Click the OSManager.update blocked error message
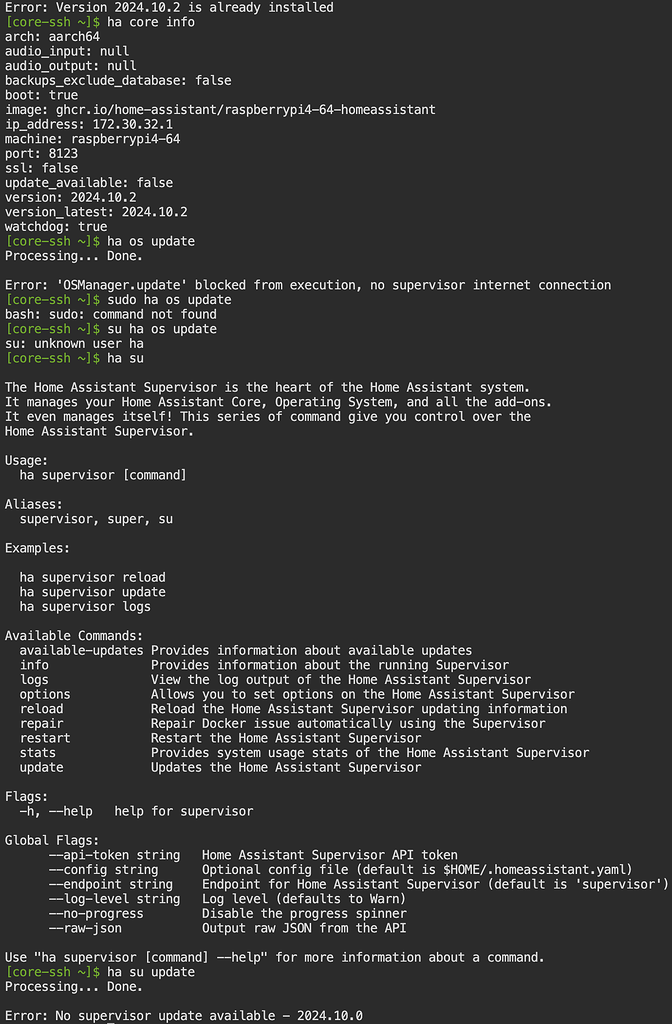Screen dimensions: 672x1024 click(308, 286)
